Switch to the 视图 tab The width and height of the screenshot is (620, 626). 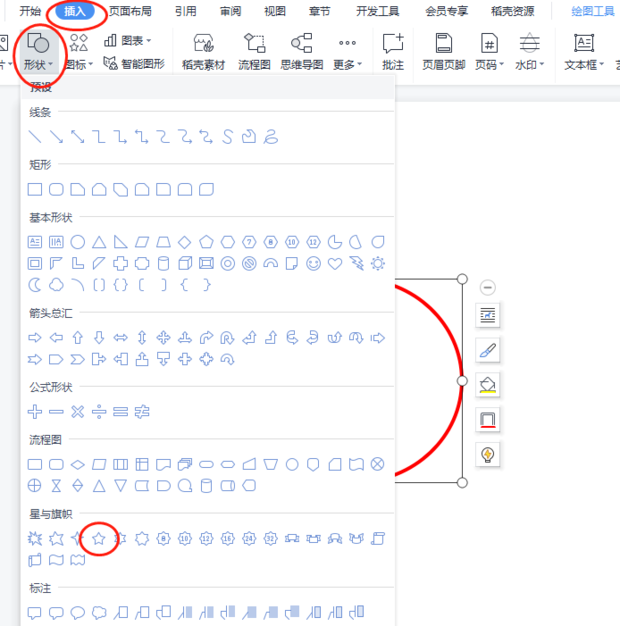[x=275, y=11]
